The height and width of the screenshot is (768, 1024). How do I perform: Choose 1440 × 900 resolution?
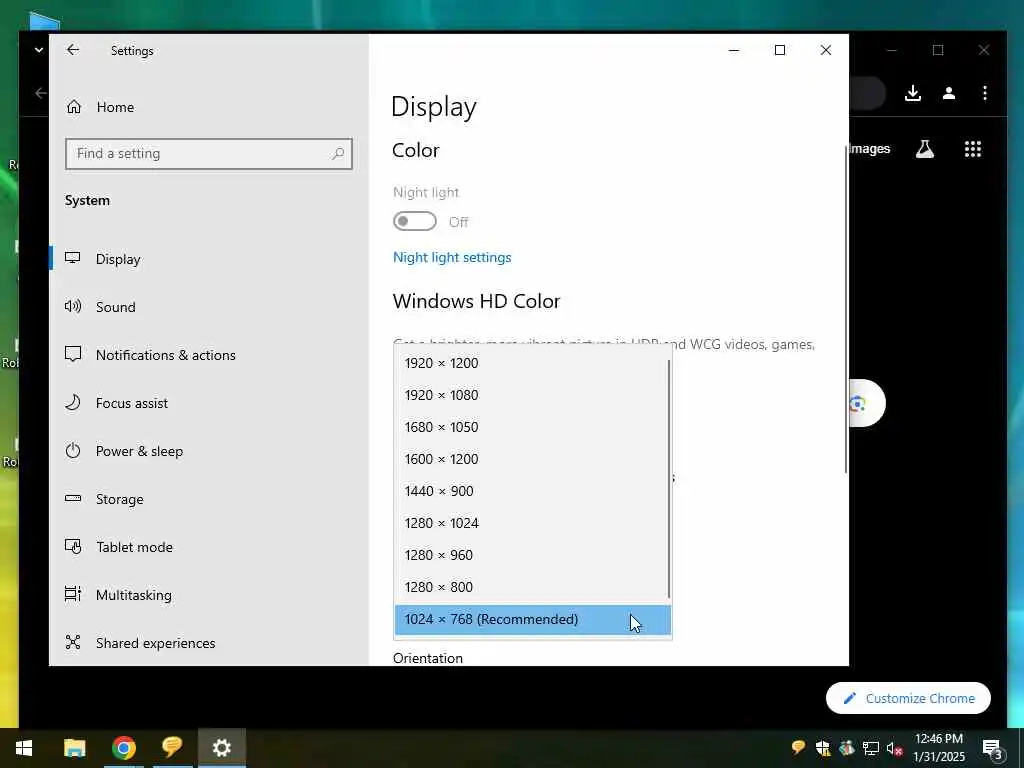tap(532, 491)
